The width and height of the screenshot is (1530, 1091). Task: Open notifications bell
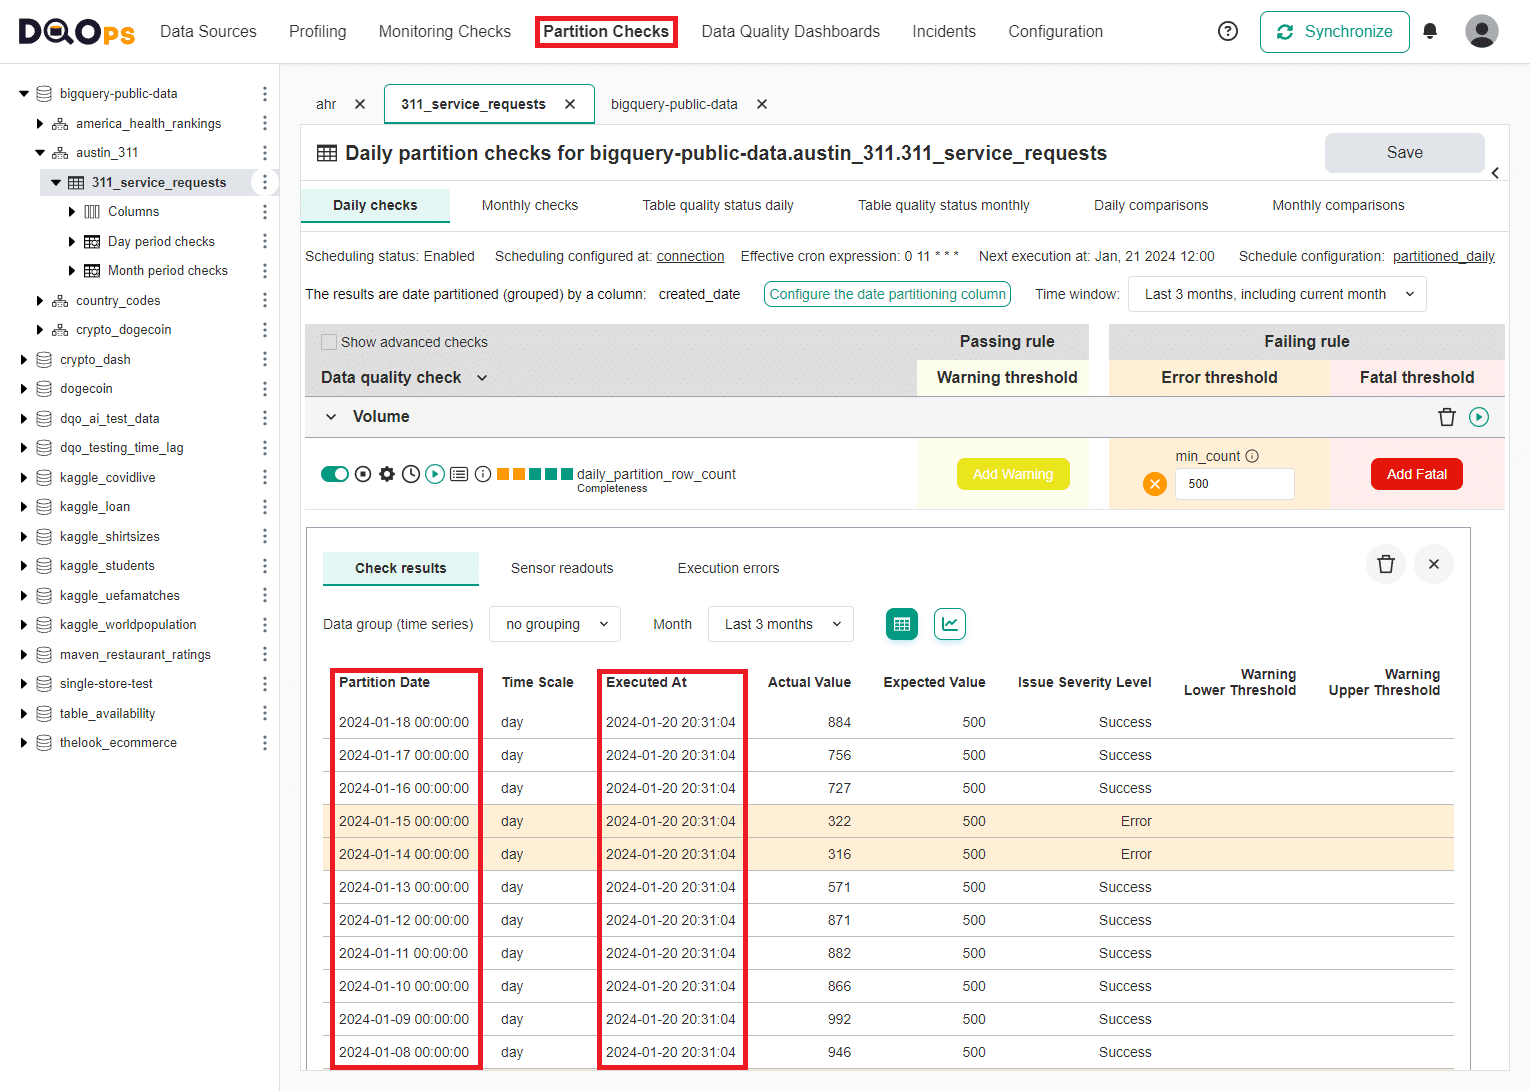coord(1430,31)
